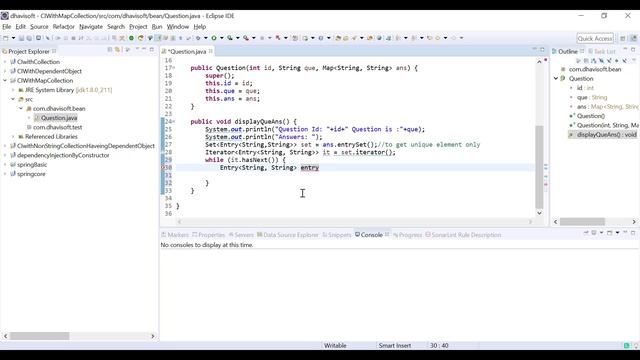Maximize the Console panel
The height and width of the screenshot is (360, 640).
tap(633, 232)
